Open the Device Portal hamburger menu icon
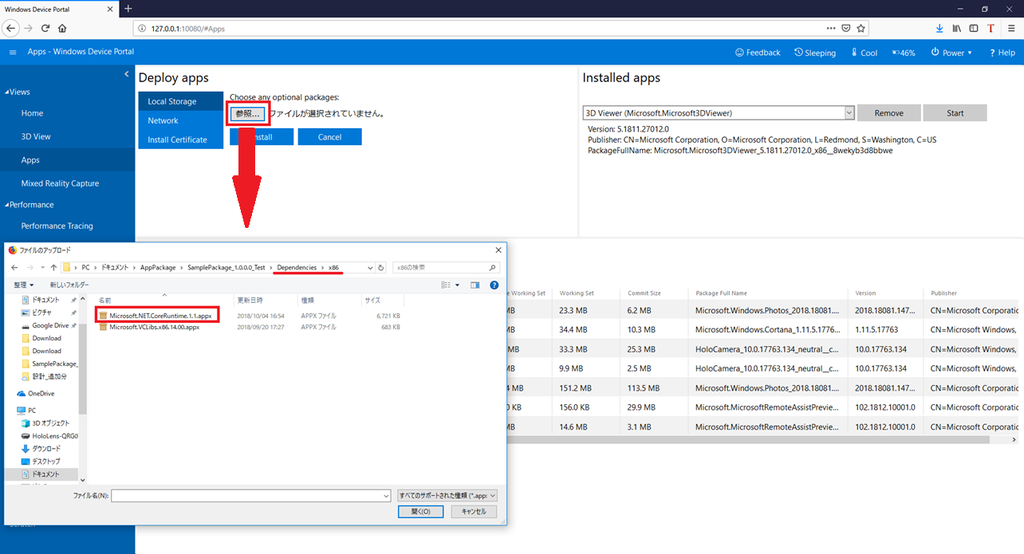 pyautogui.click(x=12, y=52)
